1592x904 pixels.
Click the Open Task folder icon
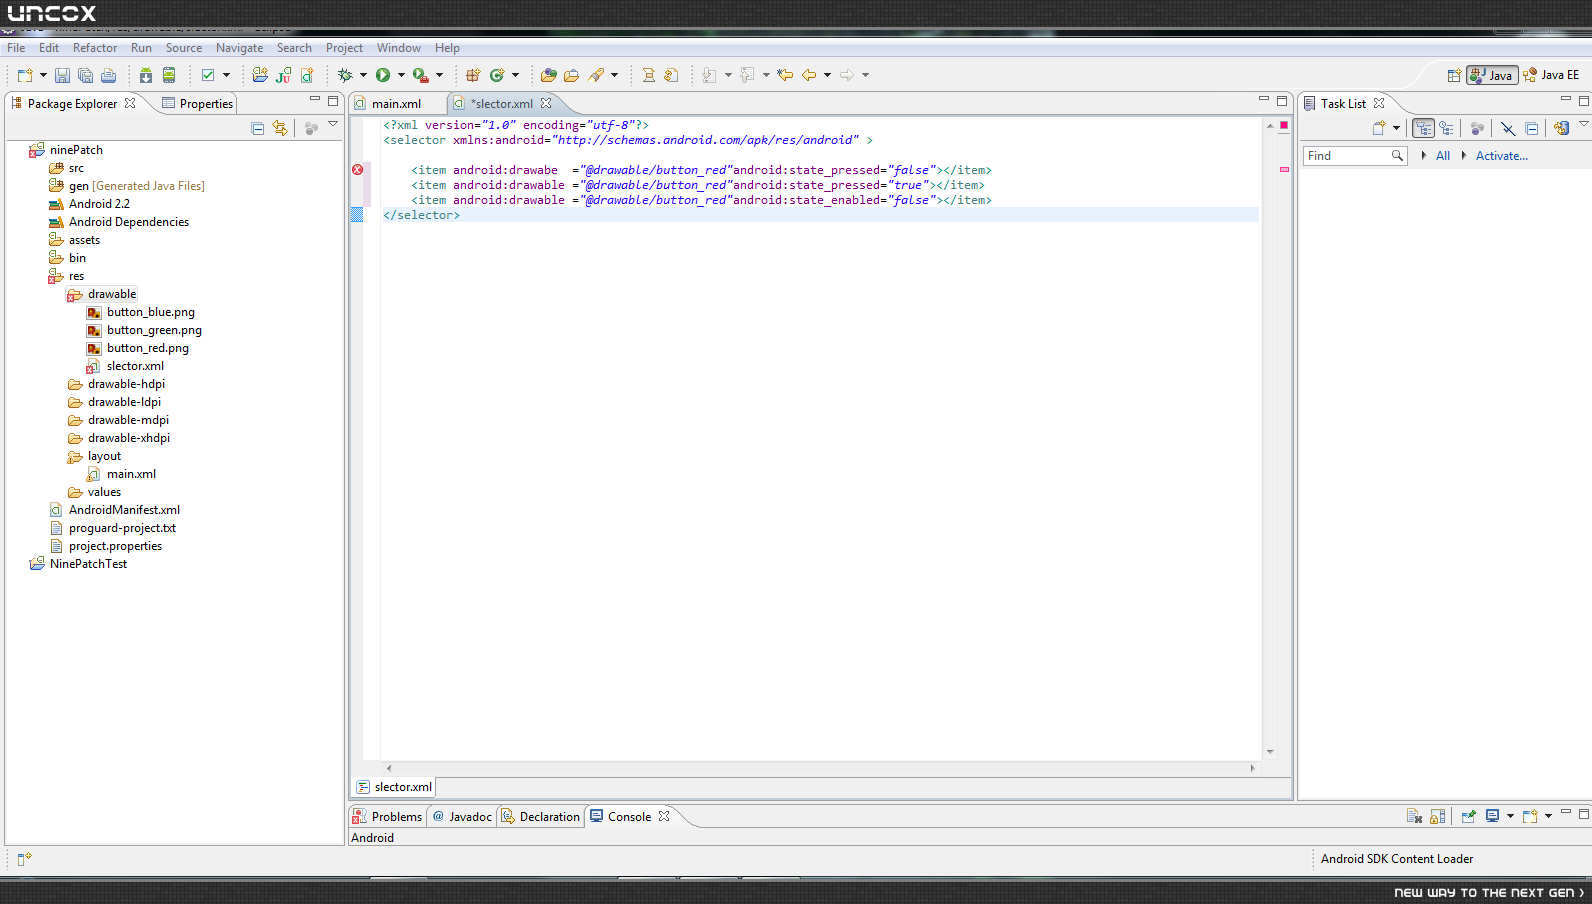[x=571, y=75]
